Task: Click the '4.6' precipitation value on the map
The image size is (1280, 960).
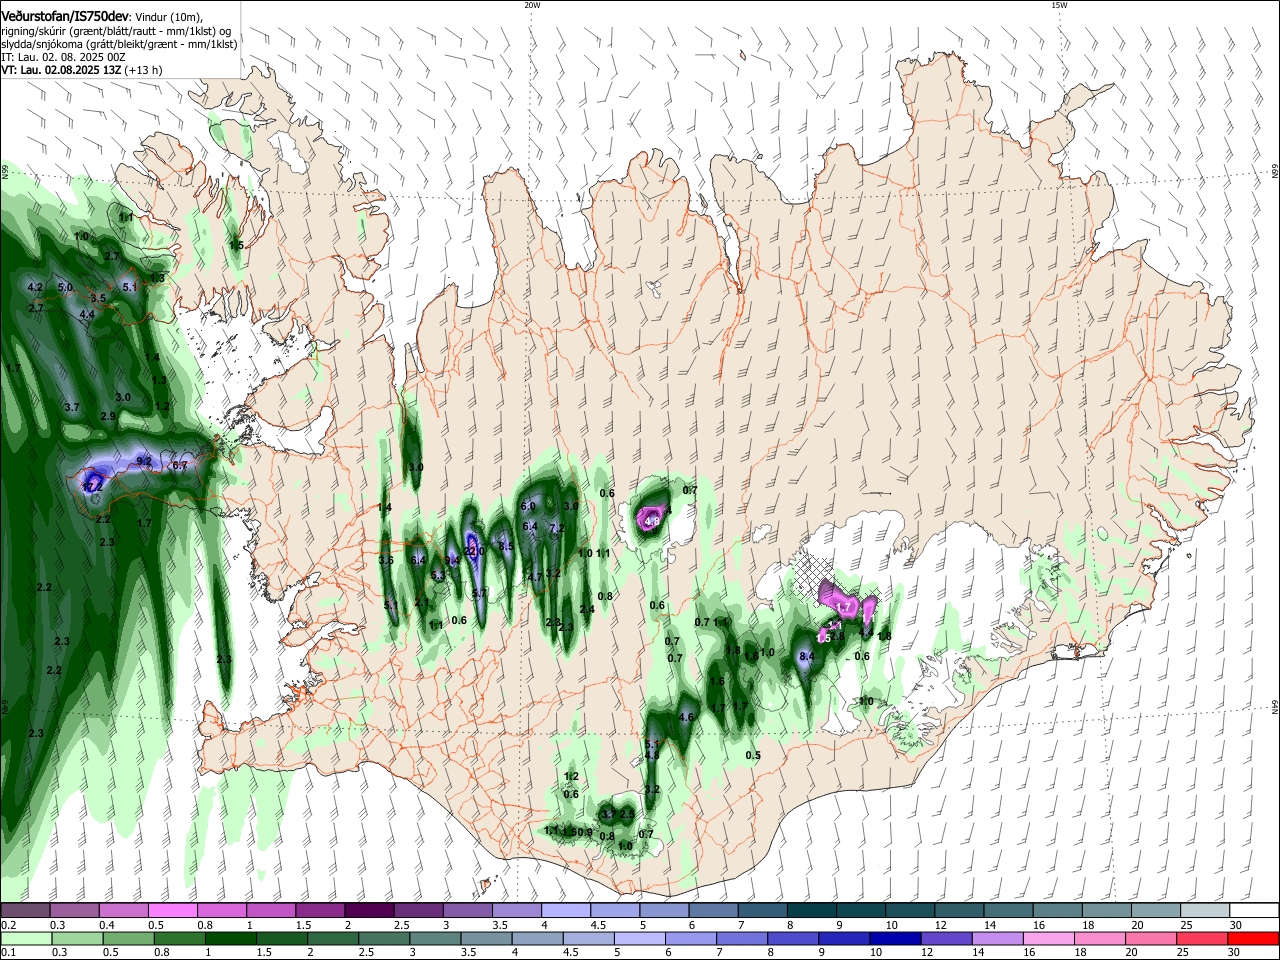Action: click(686, 717)
